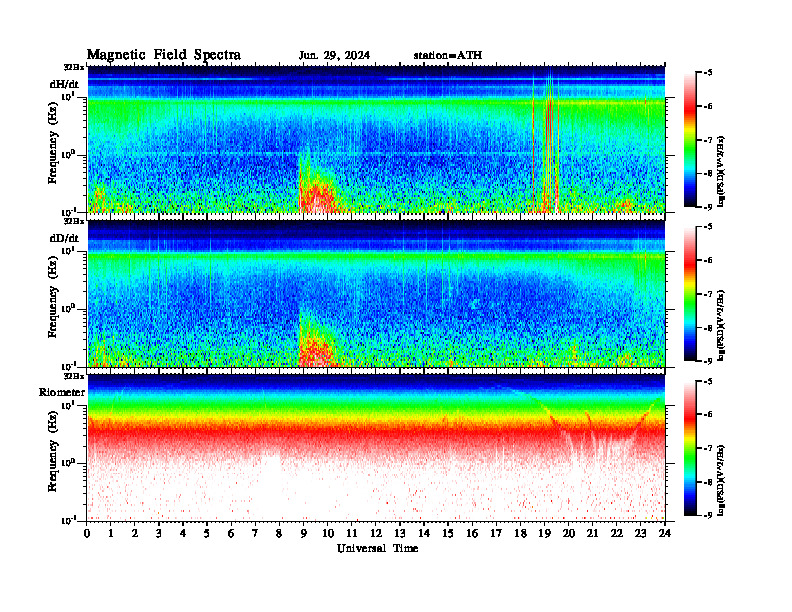Click the hour 8 tick label
The image size is (792, 612).
point(279,533)
